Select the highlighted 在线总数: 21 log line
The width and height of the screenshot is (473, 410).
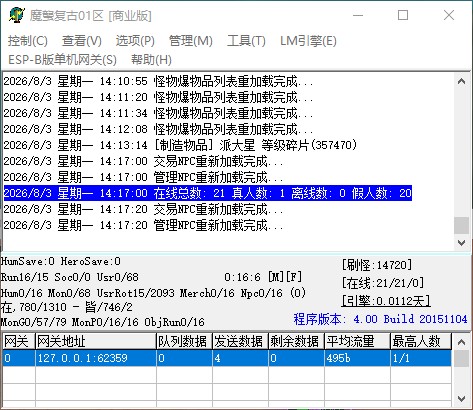208,193
